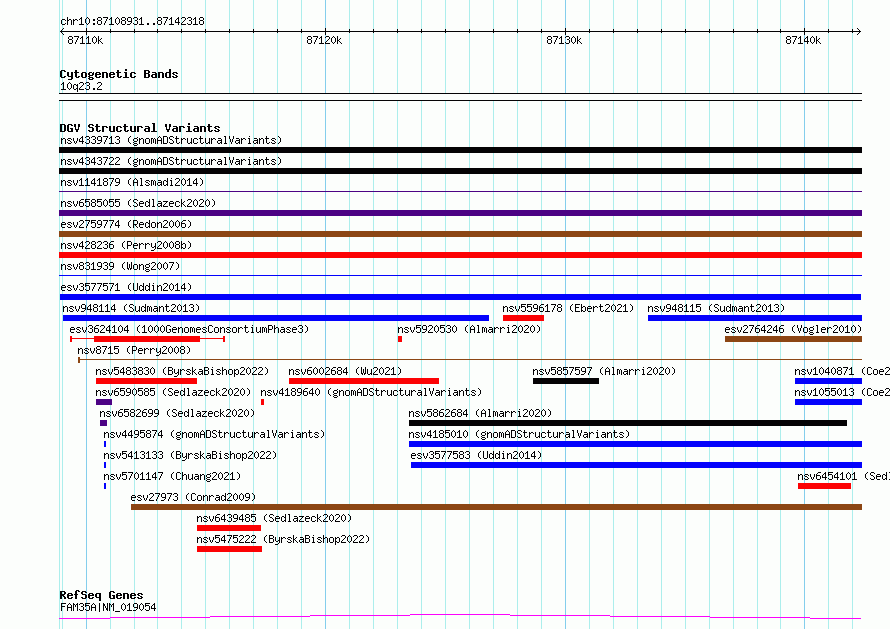Viewport: 890px width, 629px height.
Task: Click the purple nsv6585055 variant bar
Action: pos(460,213)
